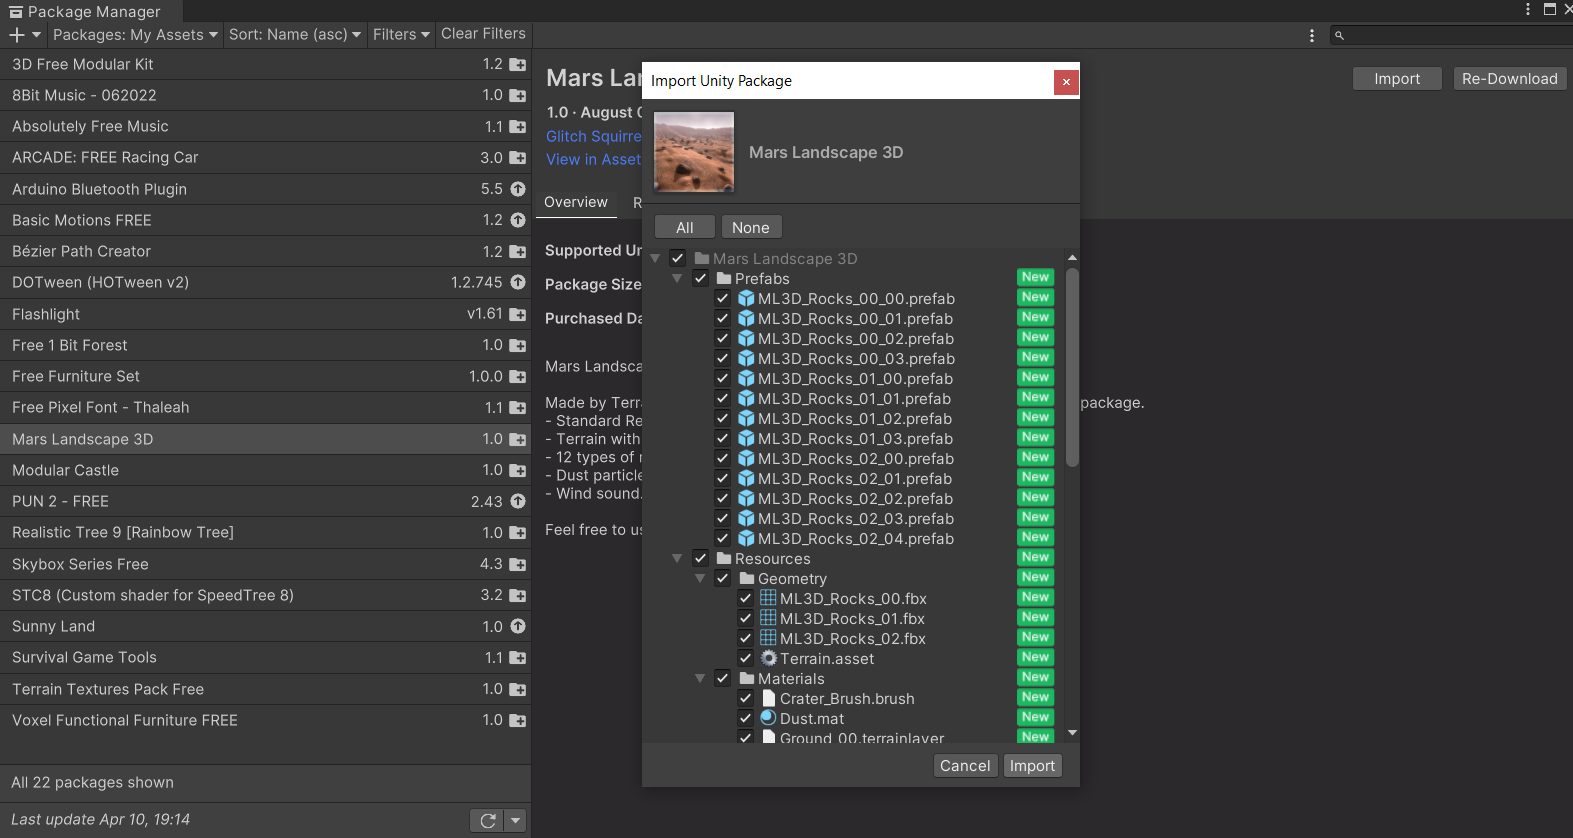Click update icon for Basic Motions FREE

(x=518, y=220)
